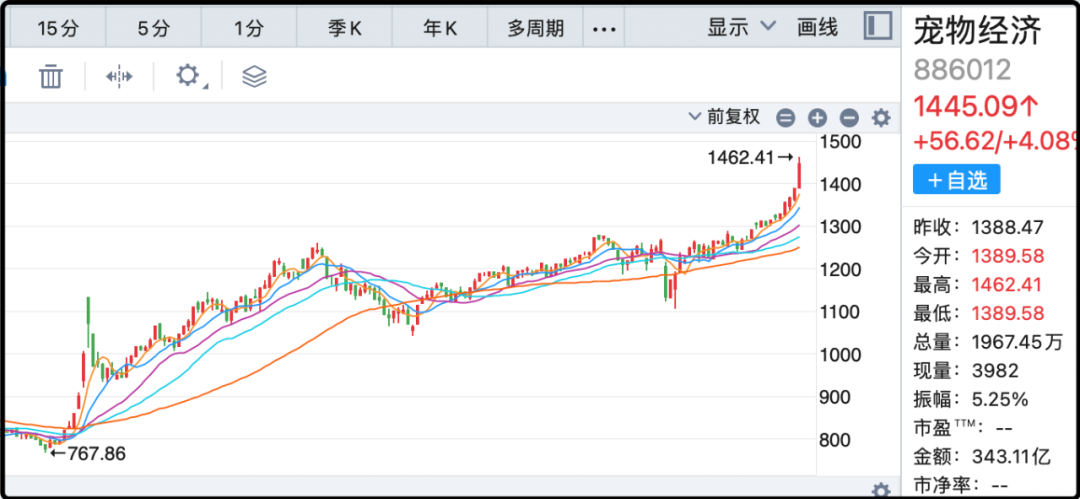1080x499 pixels.
Task: Click the minus icon right of plus
Action: tap(849, 118)
